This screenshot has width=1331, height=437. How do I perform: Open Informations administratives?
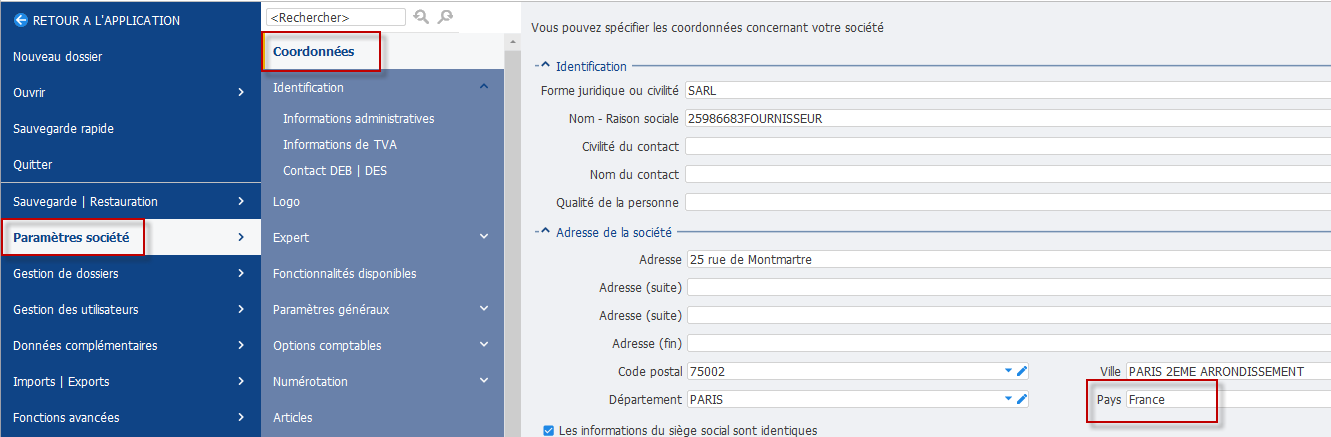coord(358,119)
